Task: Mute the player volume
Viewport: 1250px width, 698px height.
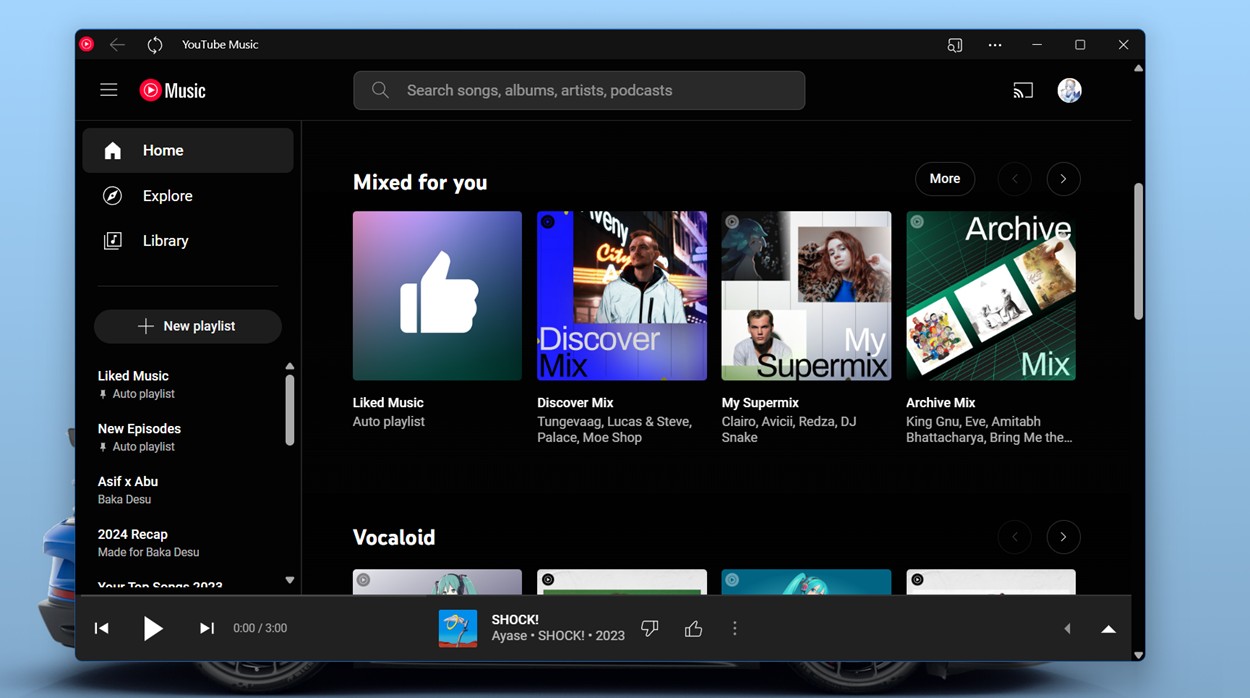Action: (x=1067, y=628)
